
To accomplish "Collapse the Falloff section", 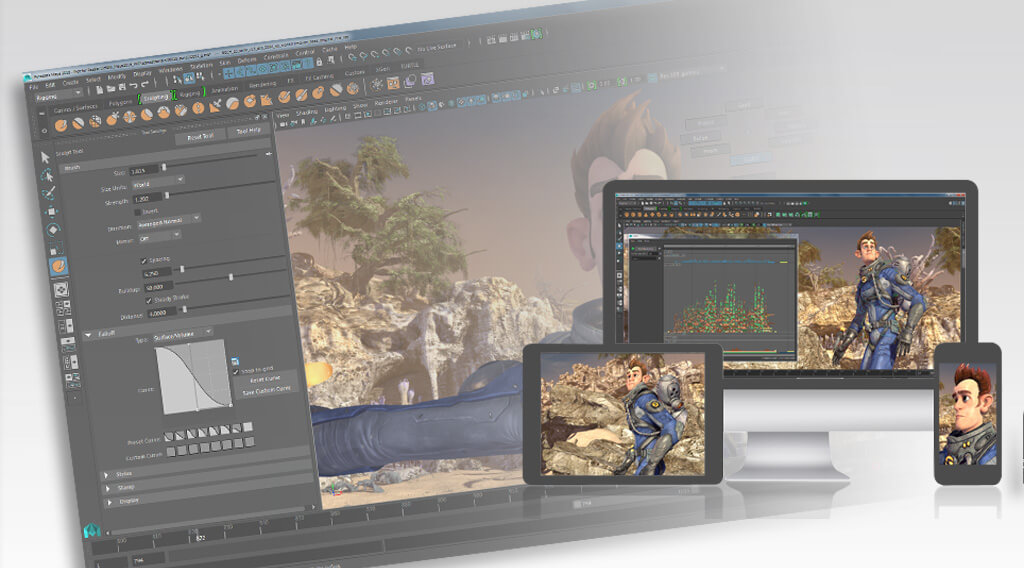I will point(88,335).
